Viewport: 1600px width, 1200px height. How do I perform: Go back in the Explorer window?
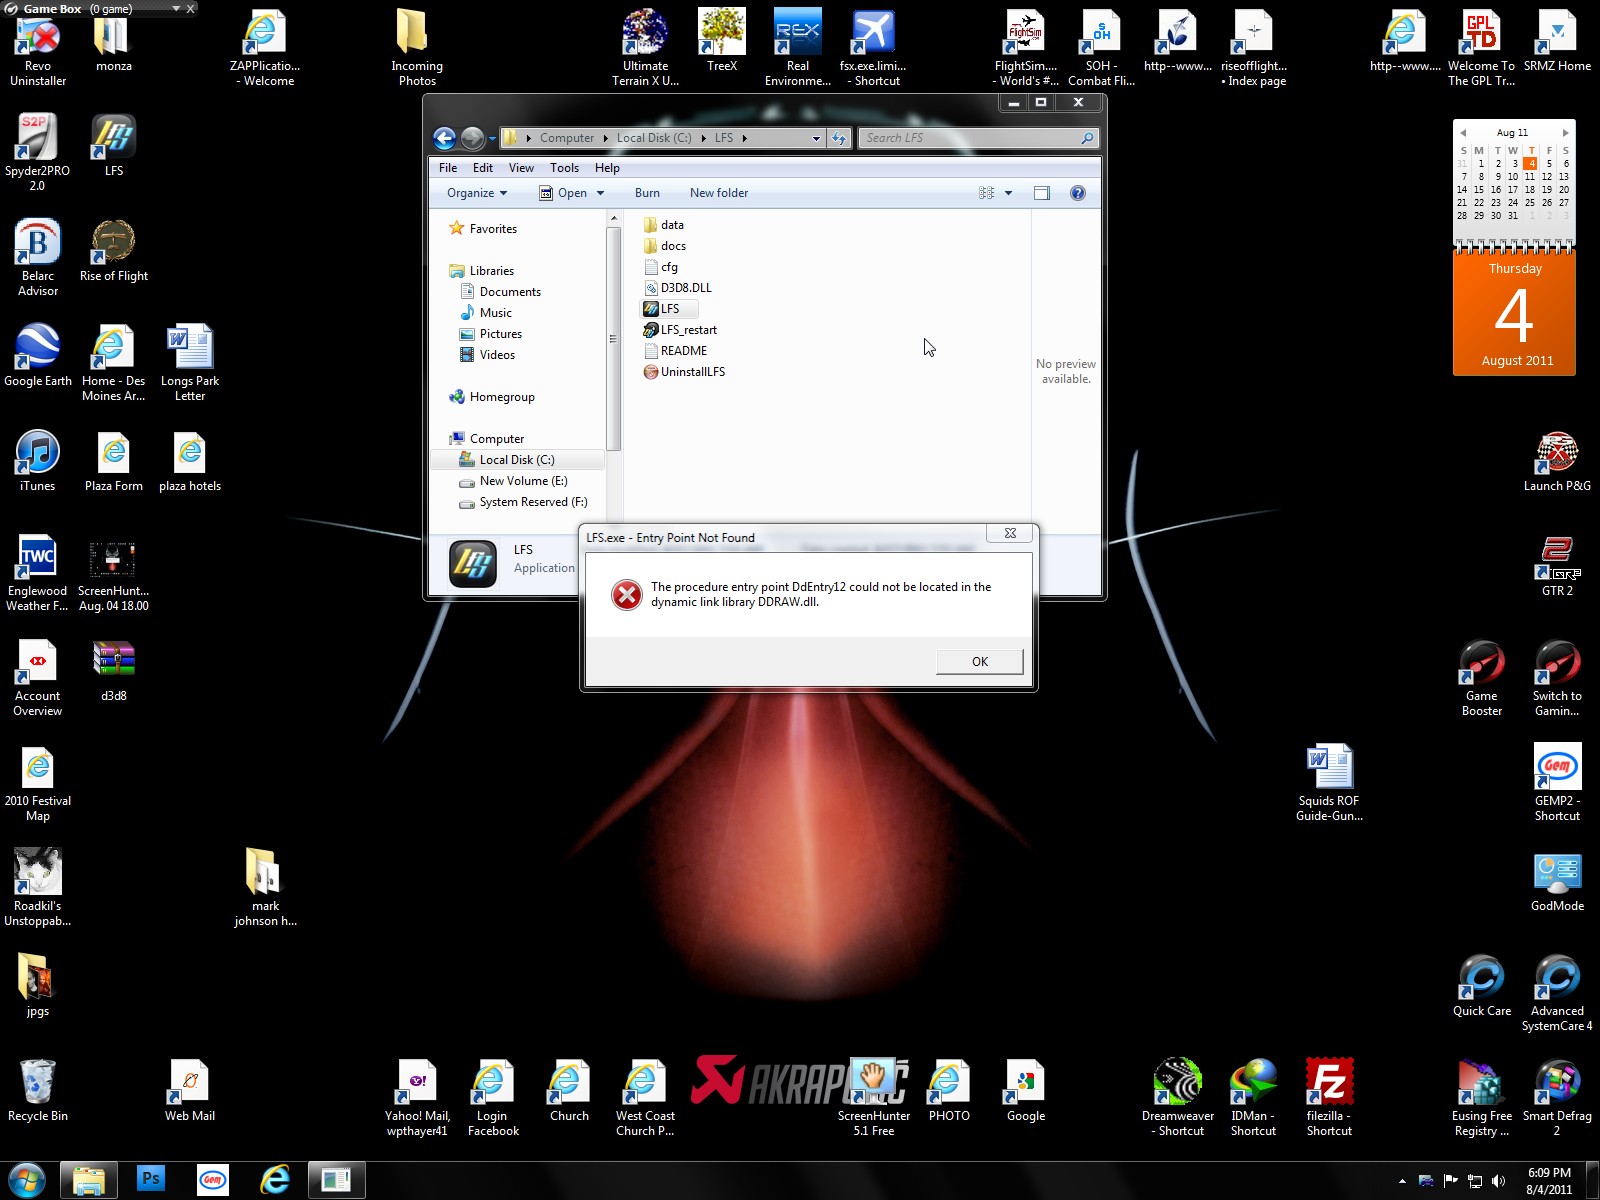coord(445,138)
